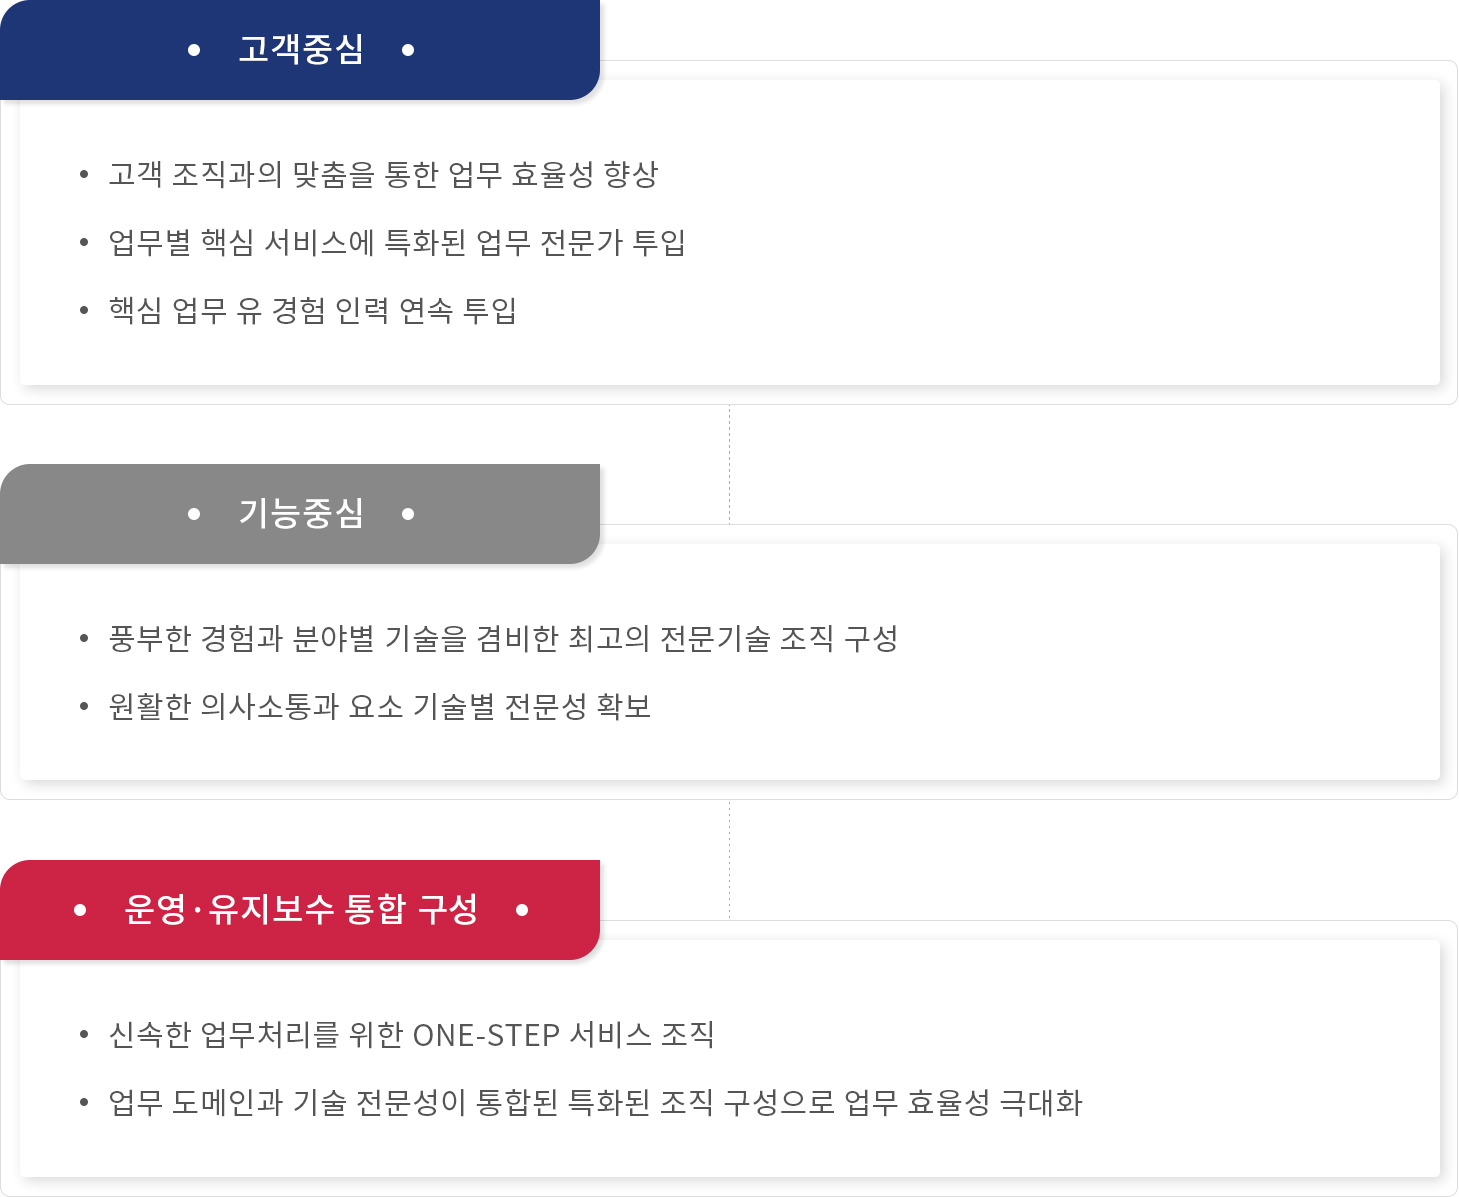This screenshot has width=1459, height=1197.
Task: Click line 핵심 업무 유 경험 인력 연속 투입
Action: [312, 311]
